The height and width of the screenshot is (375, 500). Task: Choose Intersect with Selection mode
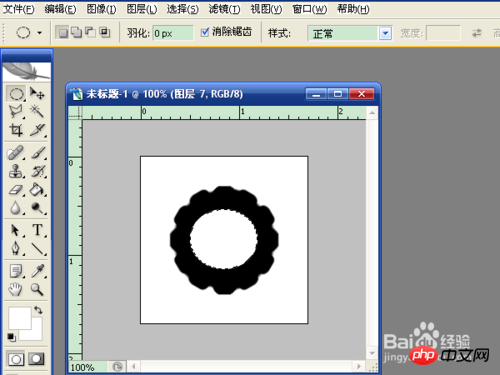coord(105,32)
